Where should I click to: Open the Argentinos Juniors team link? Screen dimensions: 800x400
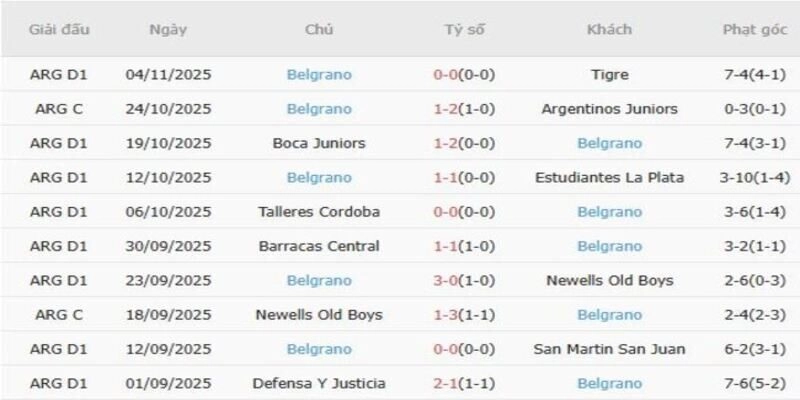pyautogui.click(x=609, y=108)
